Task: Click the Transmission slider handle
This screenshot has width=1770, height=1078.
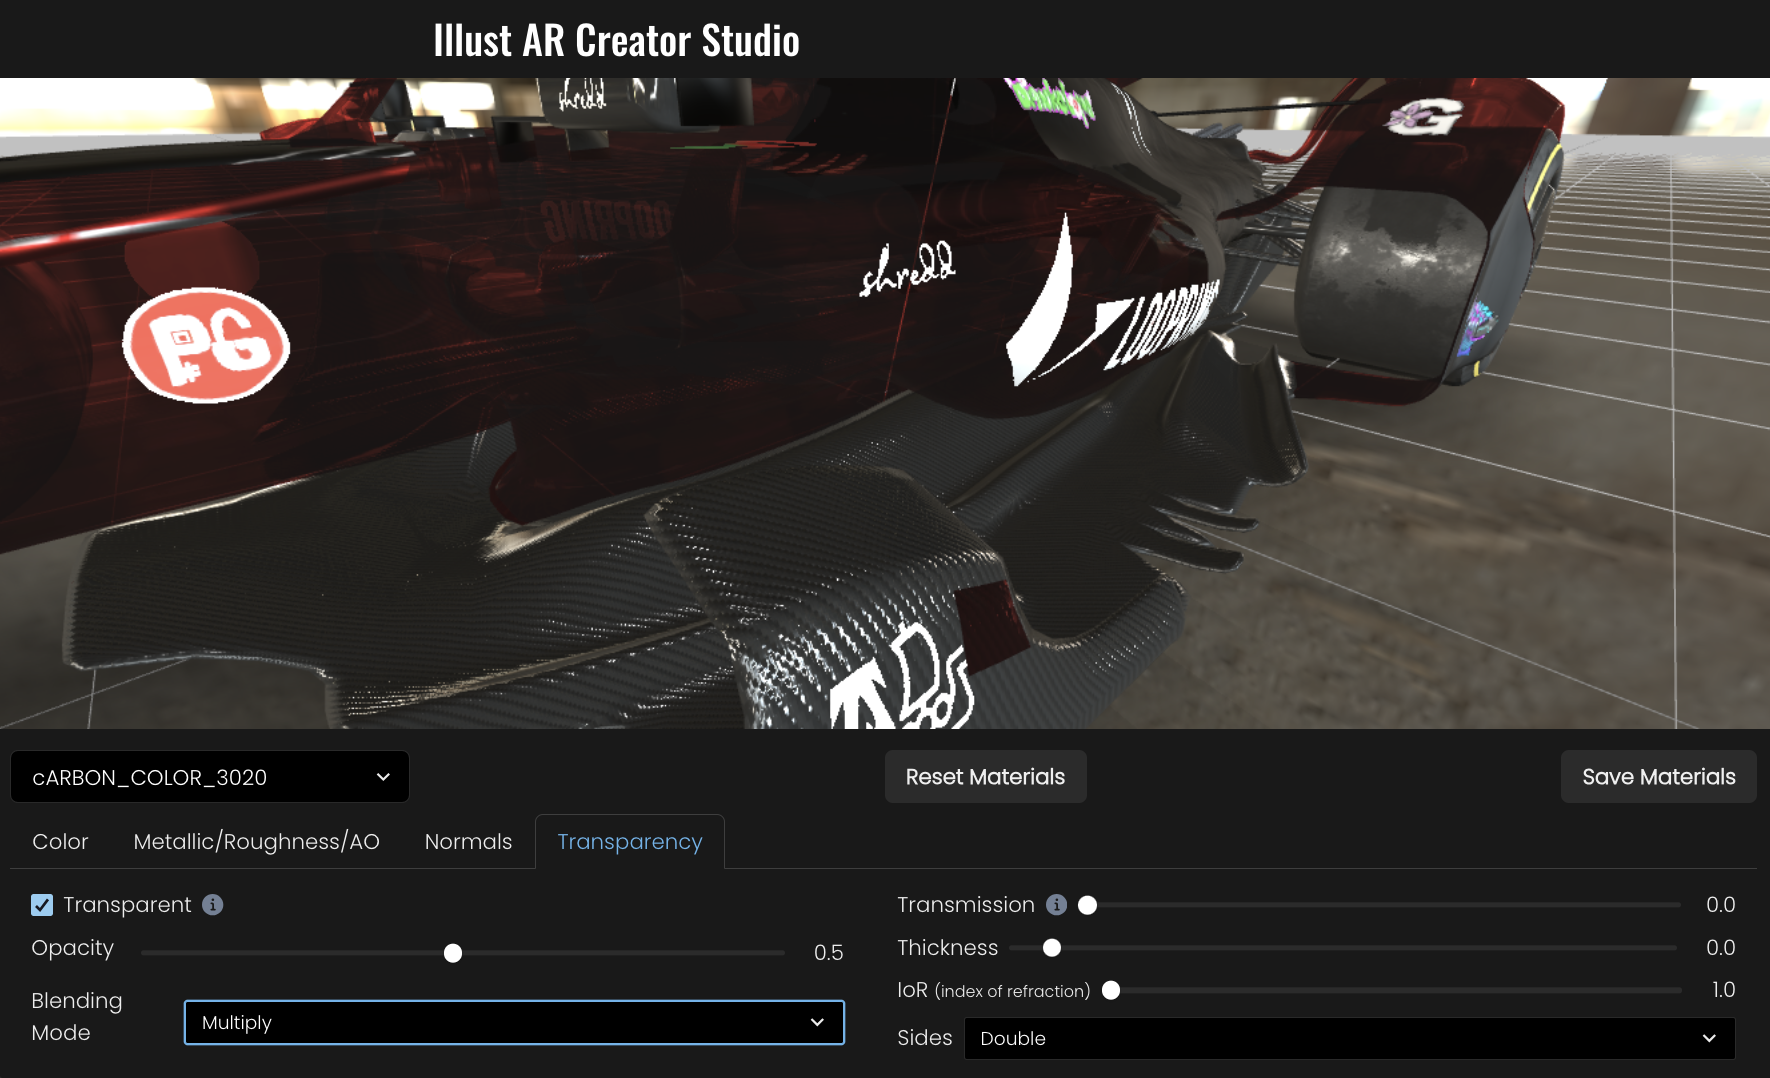Action: 1088,905
